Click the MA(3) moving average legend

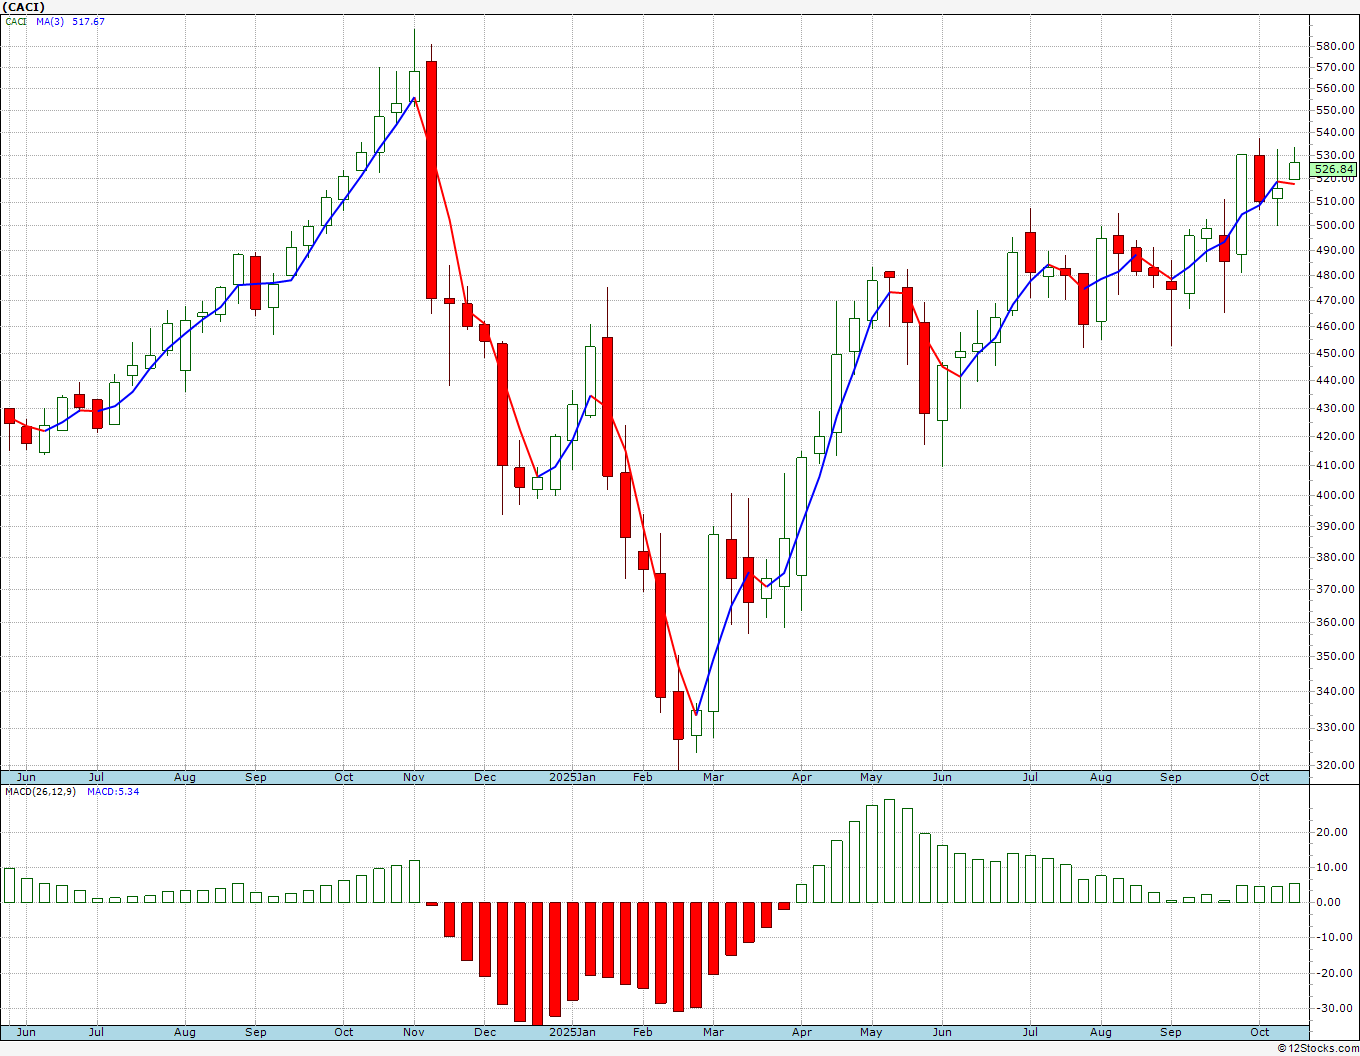click(x=50, y=21)
